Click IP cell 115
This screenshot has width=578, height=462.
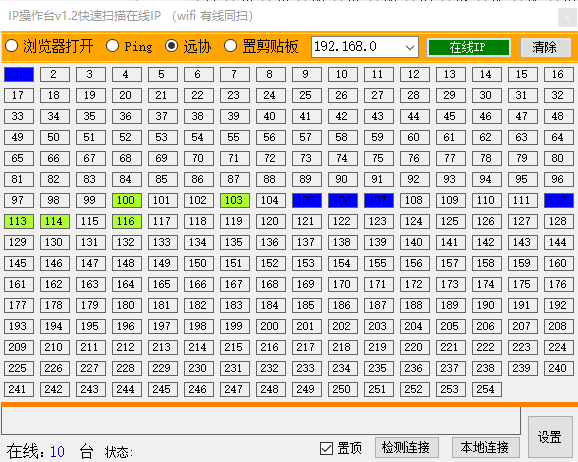[91, 222]
